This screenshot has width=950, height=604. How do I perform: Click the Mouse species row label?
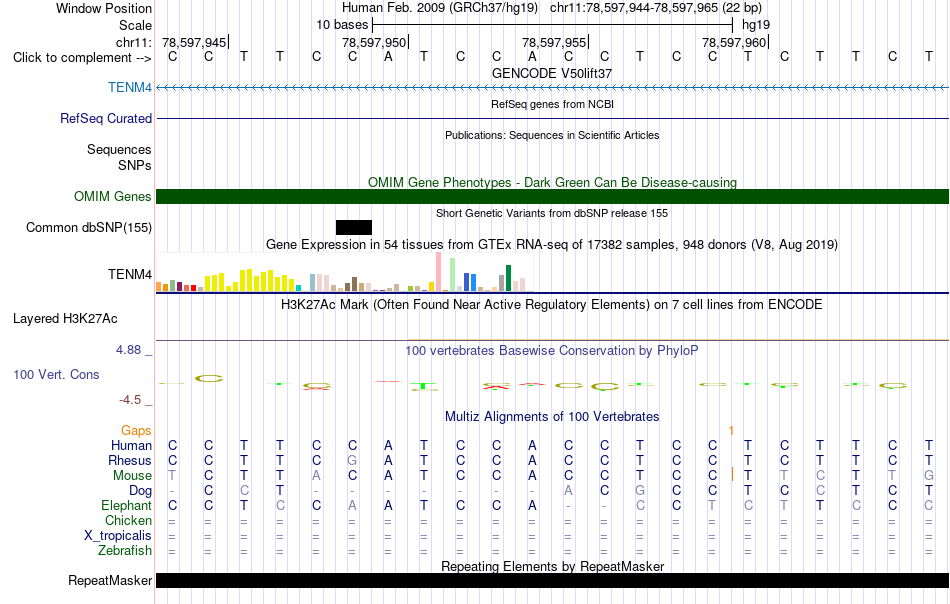[132, 476]
